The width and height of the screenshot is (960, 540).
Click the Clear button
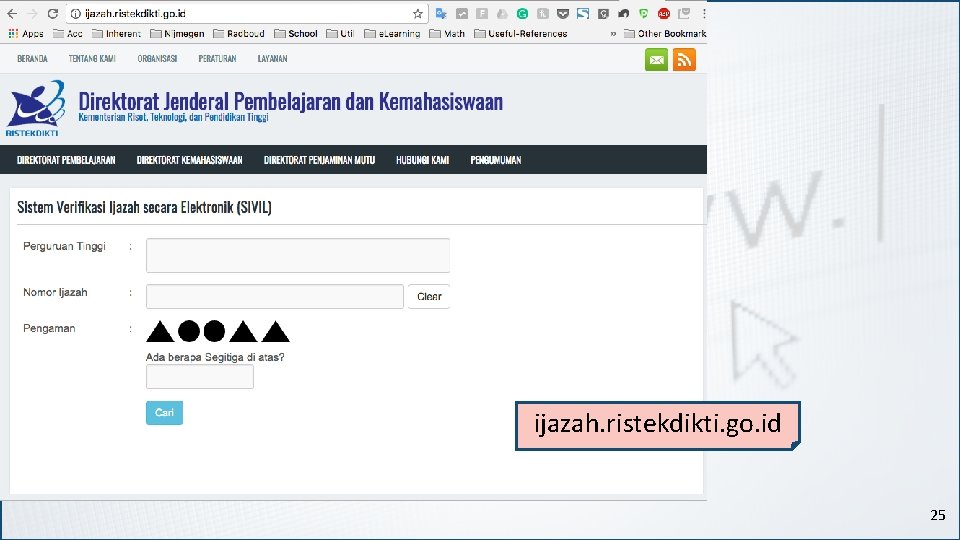(429, 296)
